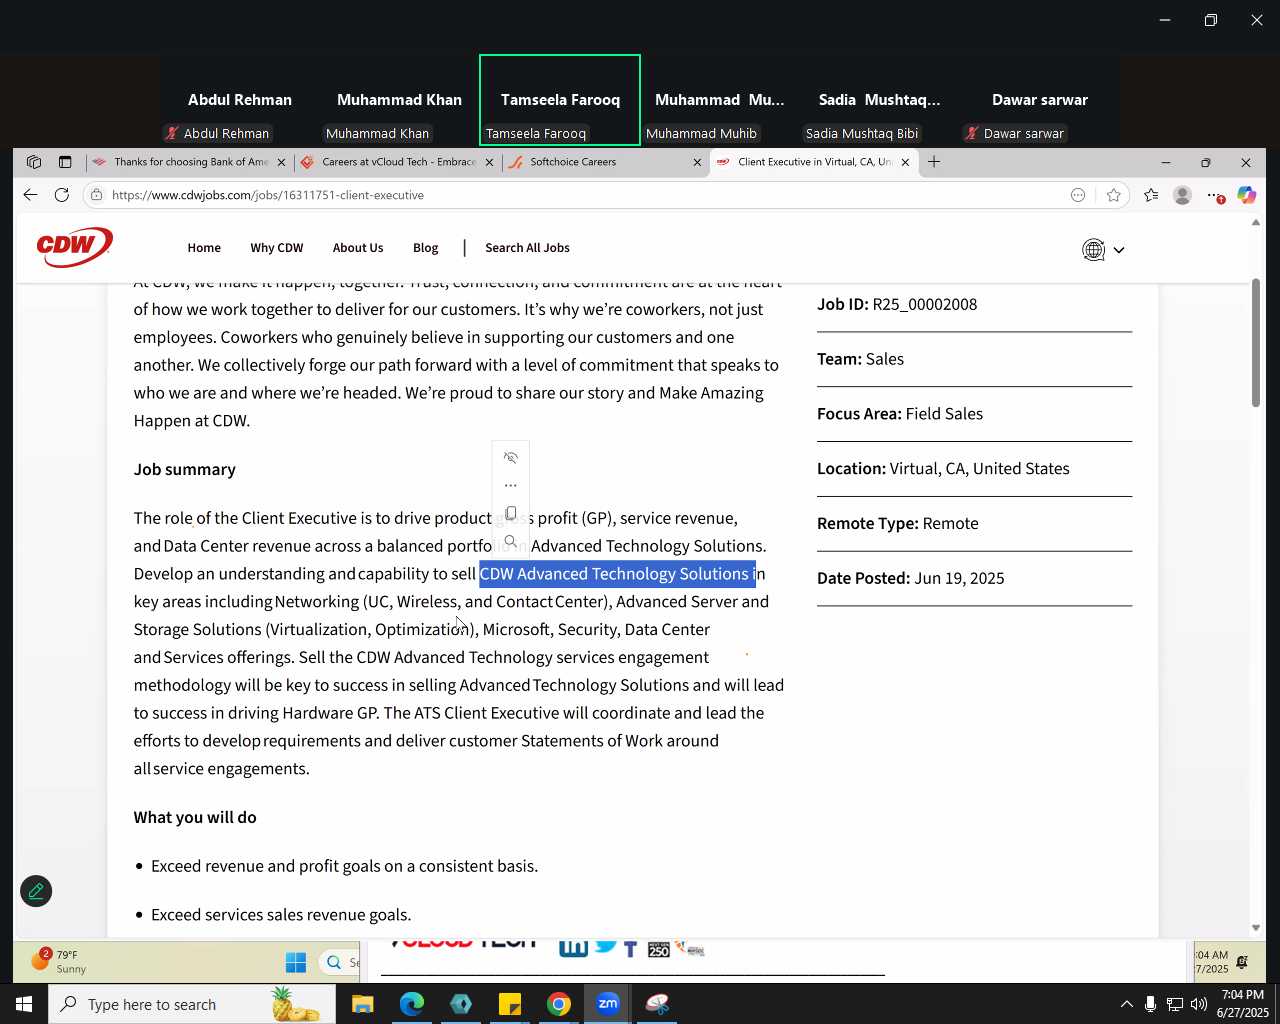Screen dimensions: 1280x1024
Task: Close the Bank of America tab
Action: [x=281, y=162]
